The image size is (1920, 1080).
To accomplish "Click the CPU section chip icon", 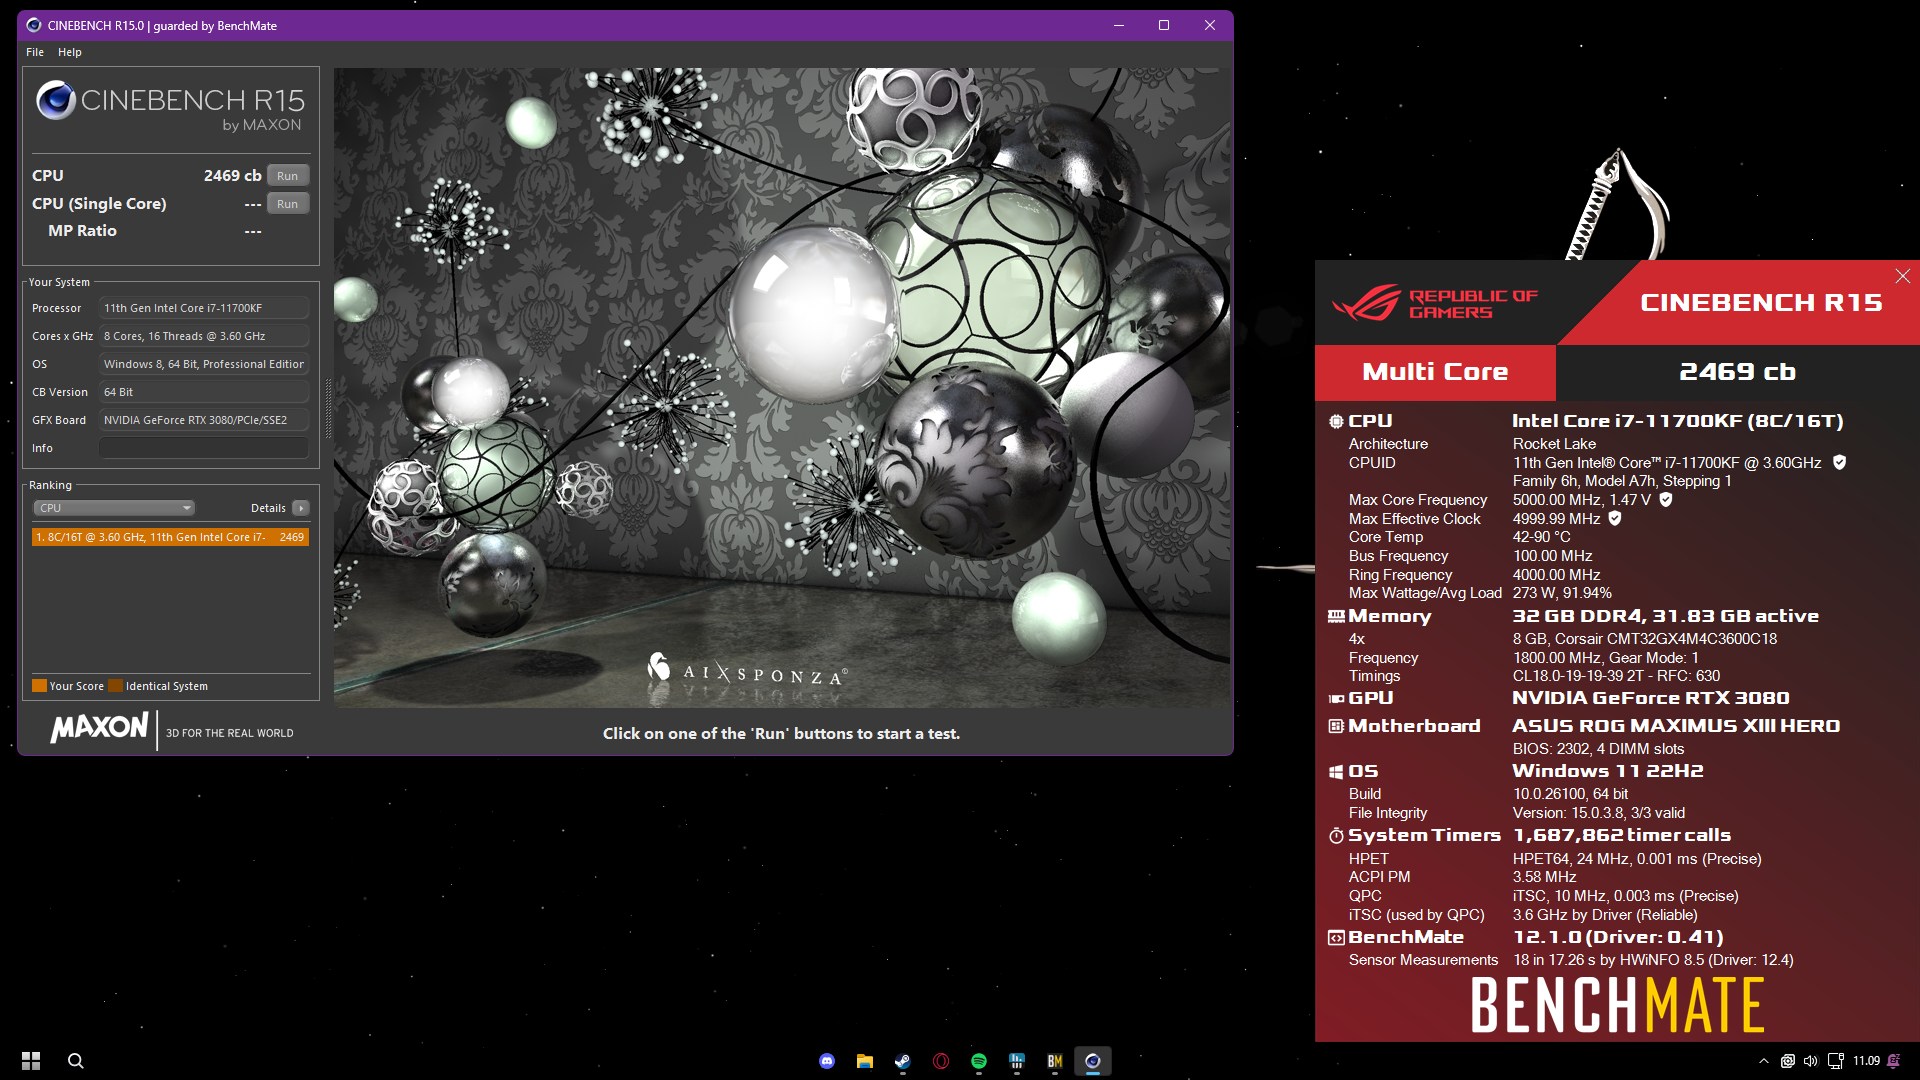I will pos(1336,421).
